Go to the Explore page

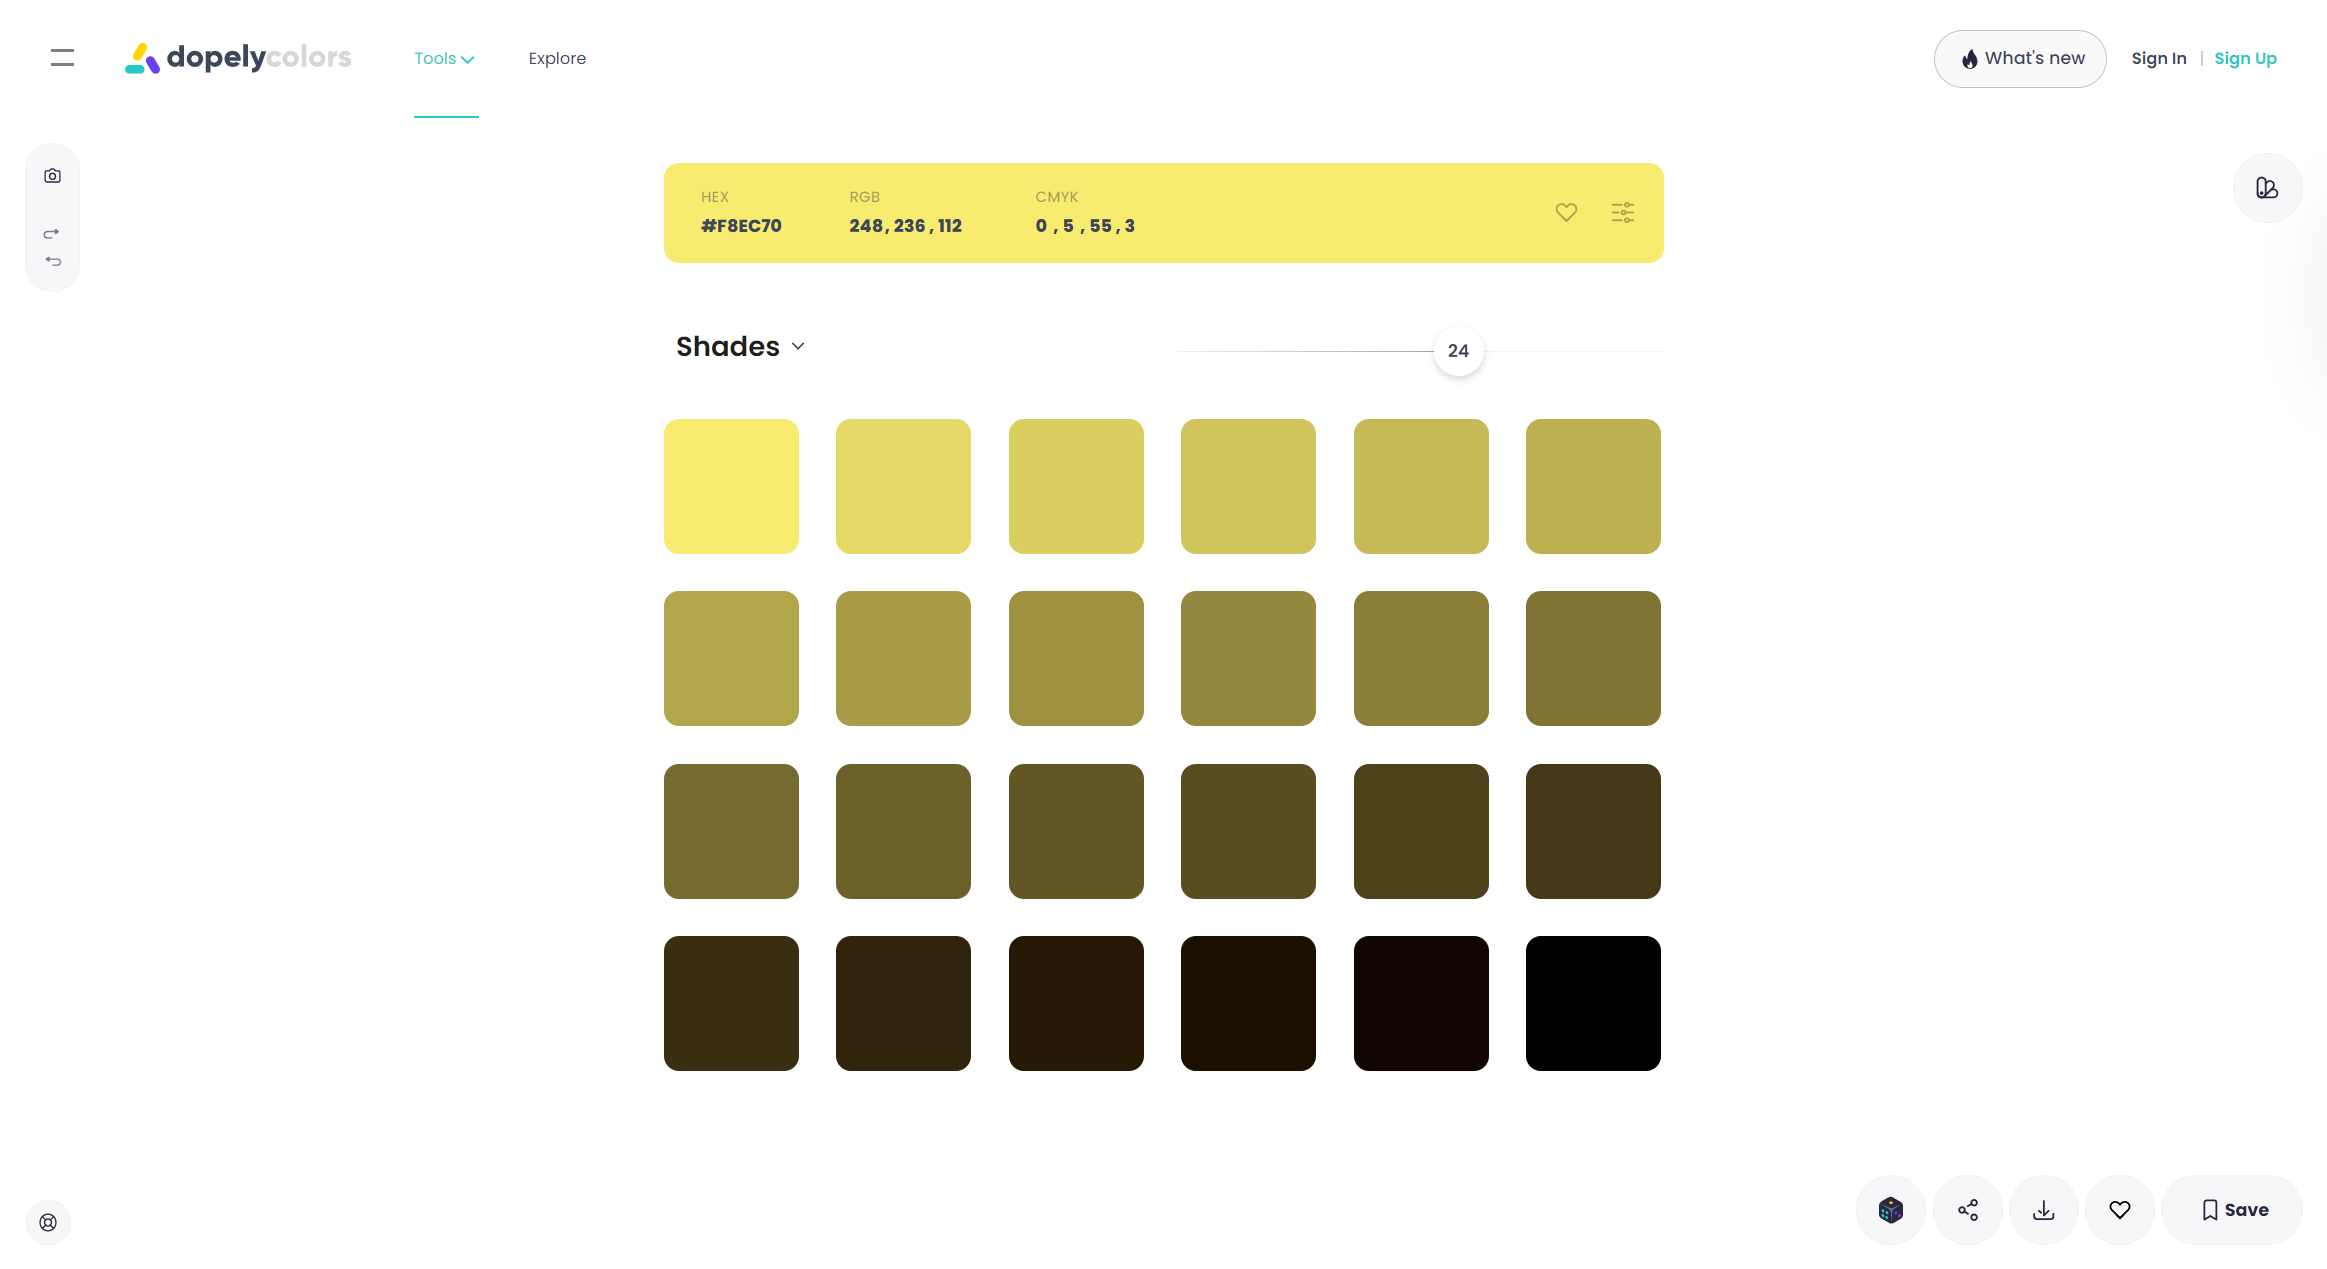(557, 59)
